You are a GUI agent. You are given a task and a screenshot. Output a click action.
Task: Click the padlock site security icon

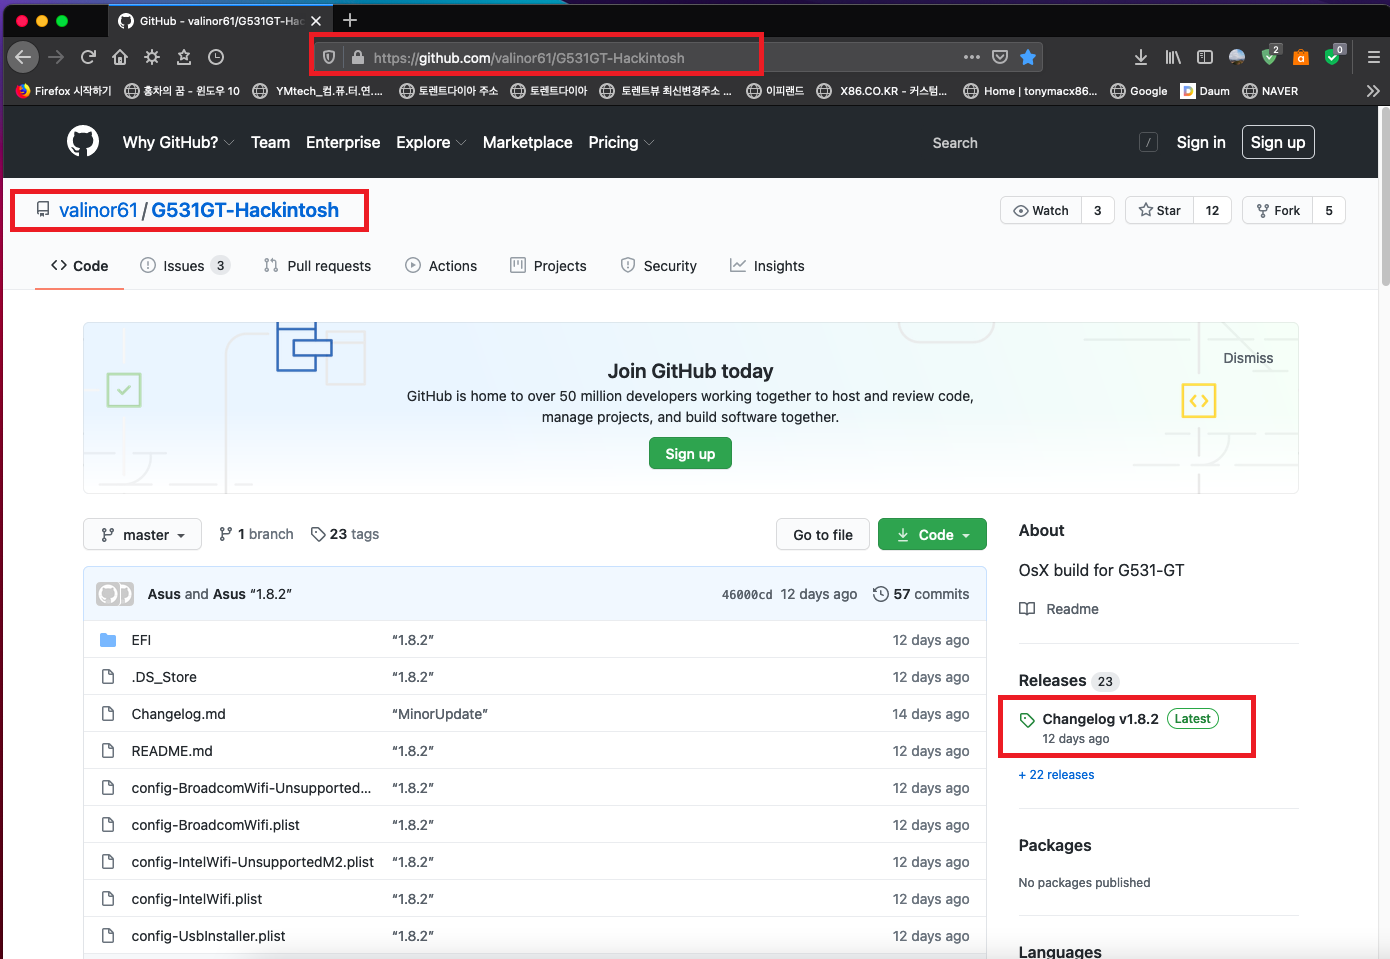(357, 57)
